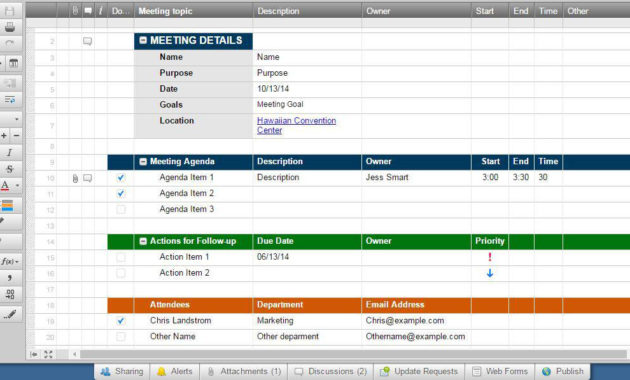Image resolution: width=630 pixels, height=380 pixels.
Task: Check the Agenda Item 3 checkbox
Action: 121,209
